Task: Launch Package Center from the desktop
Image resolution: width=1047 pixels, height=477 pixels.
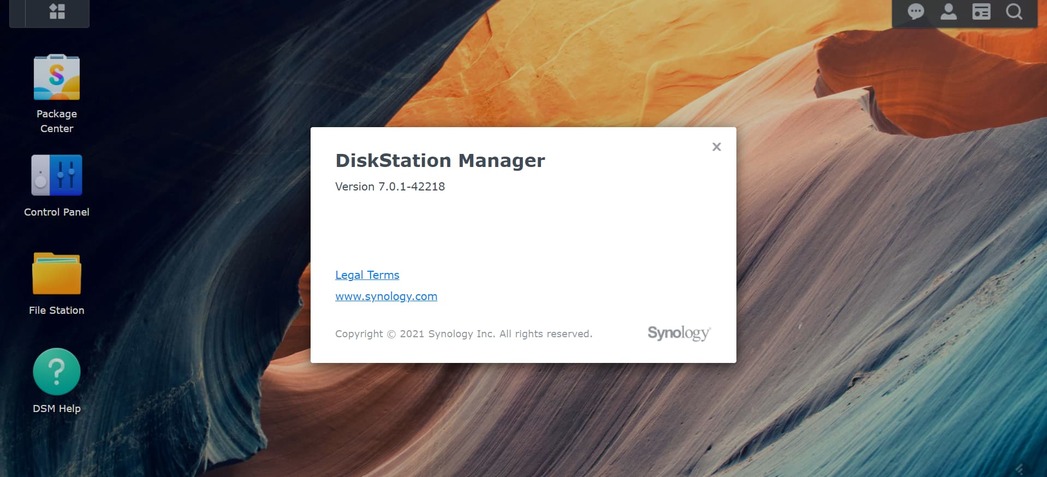Action: coord(57,77)
